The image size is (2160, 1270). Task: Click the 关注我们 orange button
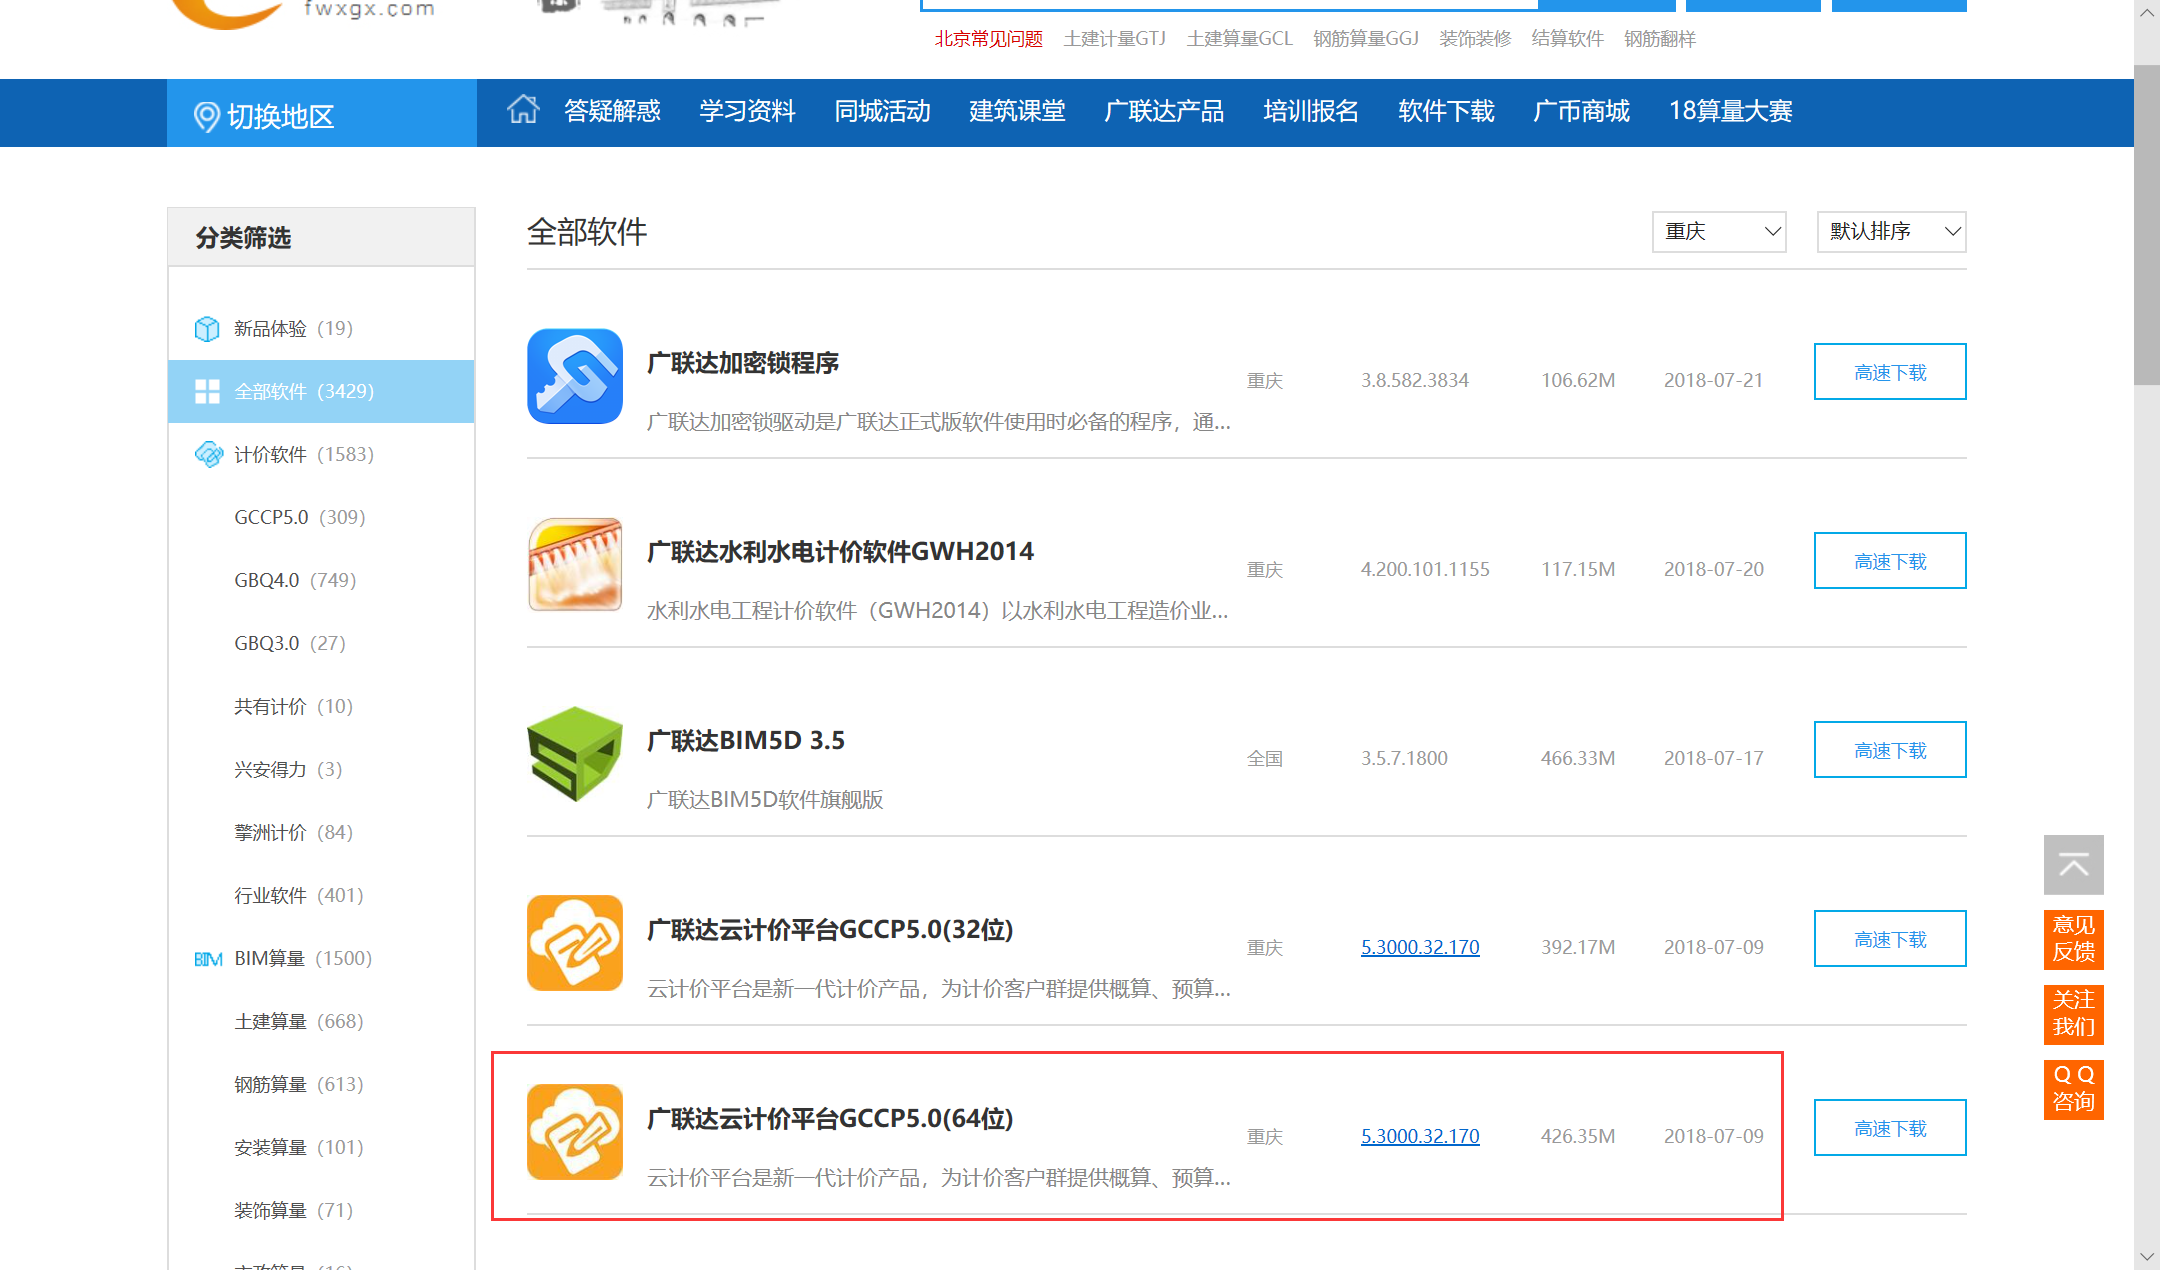coord(2074,1014)
